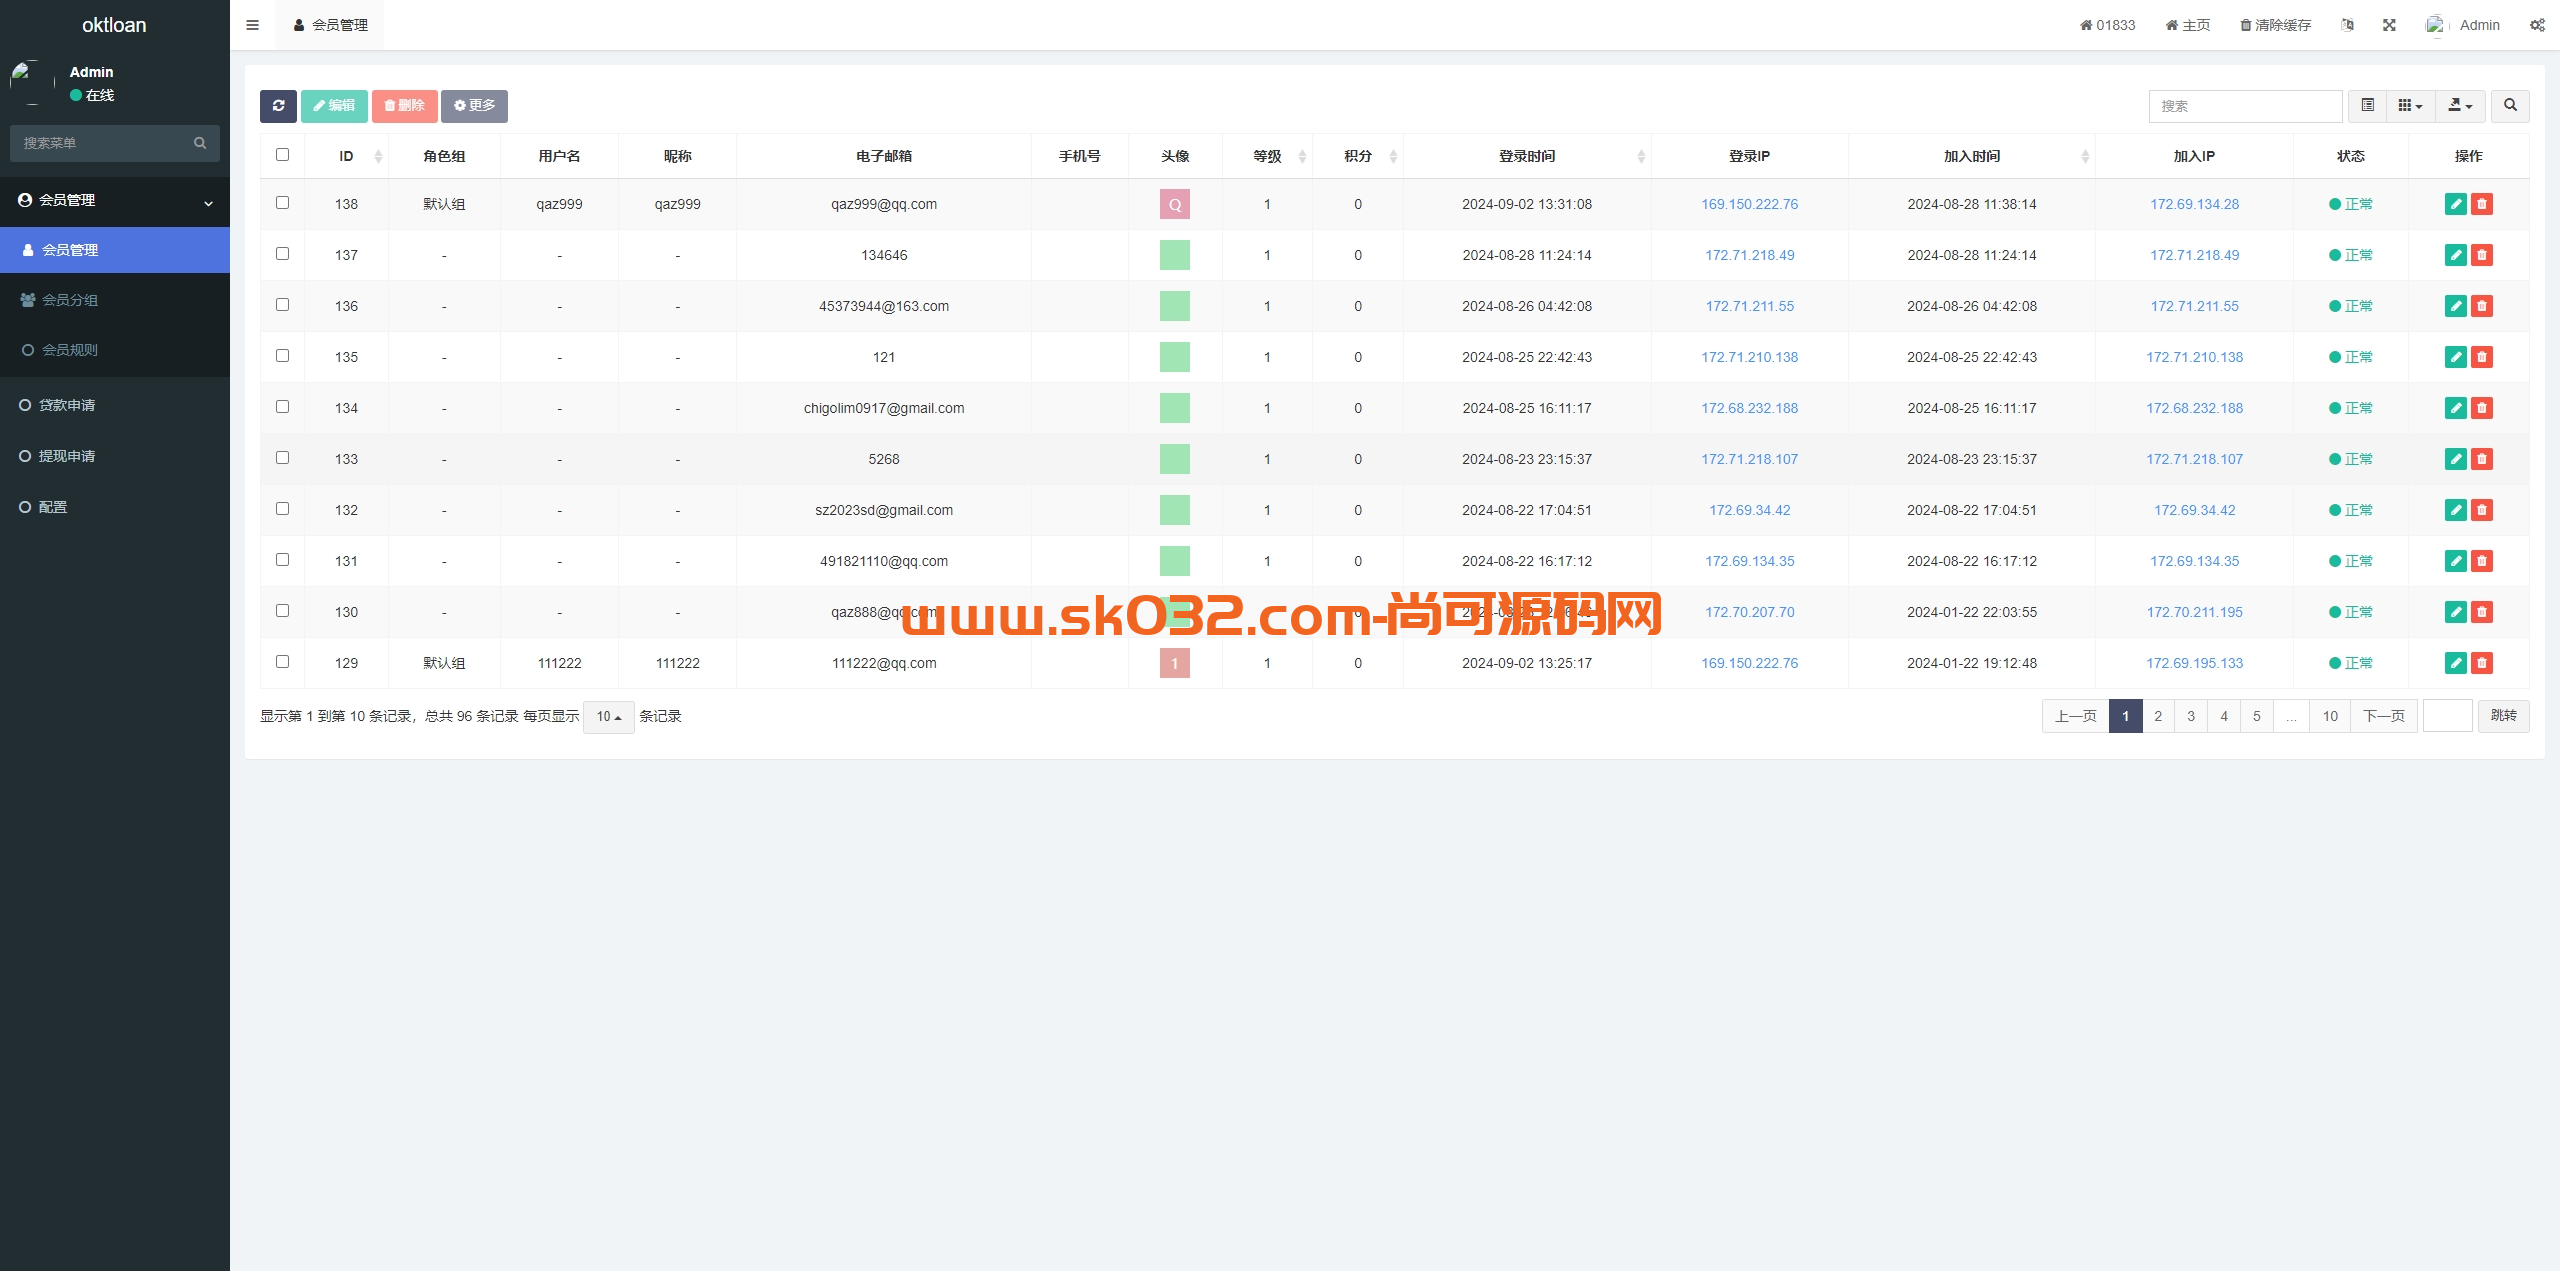Click login IP 169.150.222.76 for ID 138
The width and height of the screenshot is (2560, 1271).
pyautogui.click(x=1749, y=204)
